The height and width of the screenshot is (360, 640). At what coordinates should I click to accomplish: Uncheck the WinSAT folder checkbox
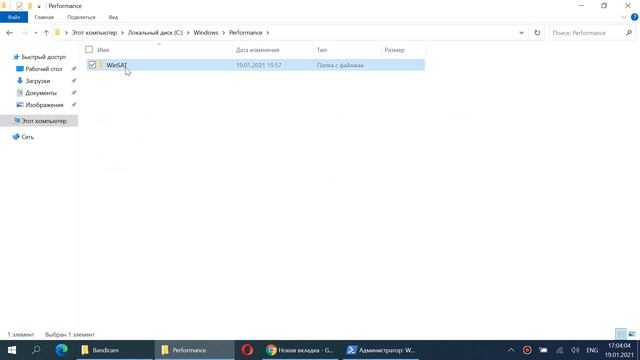click(x=92, y=65)
